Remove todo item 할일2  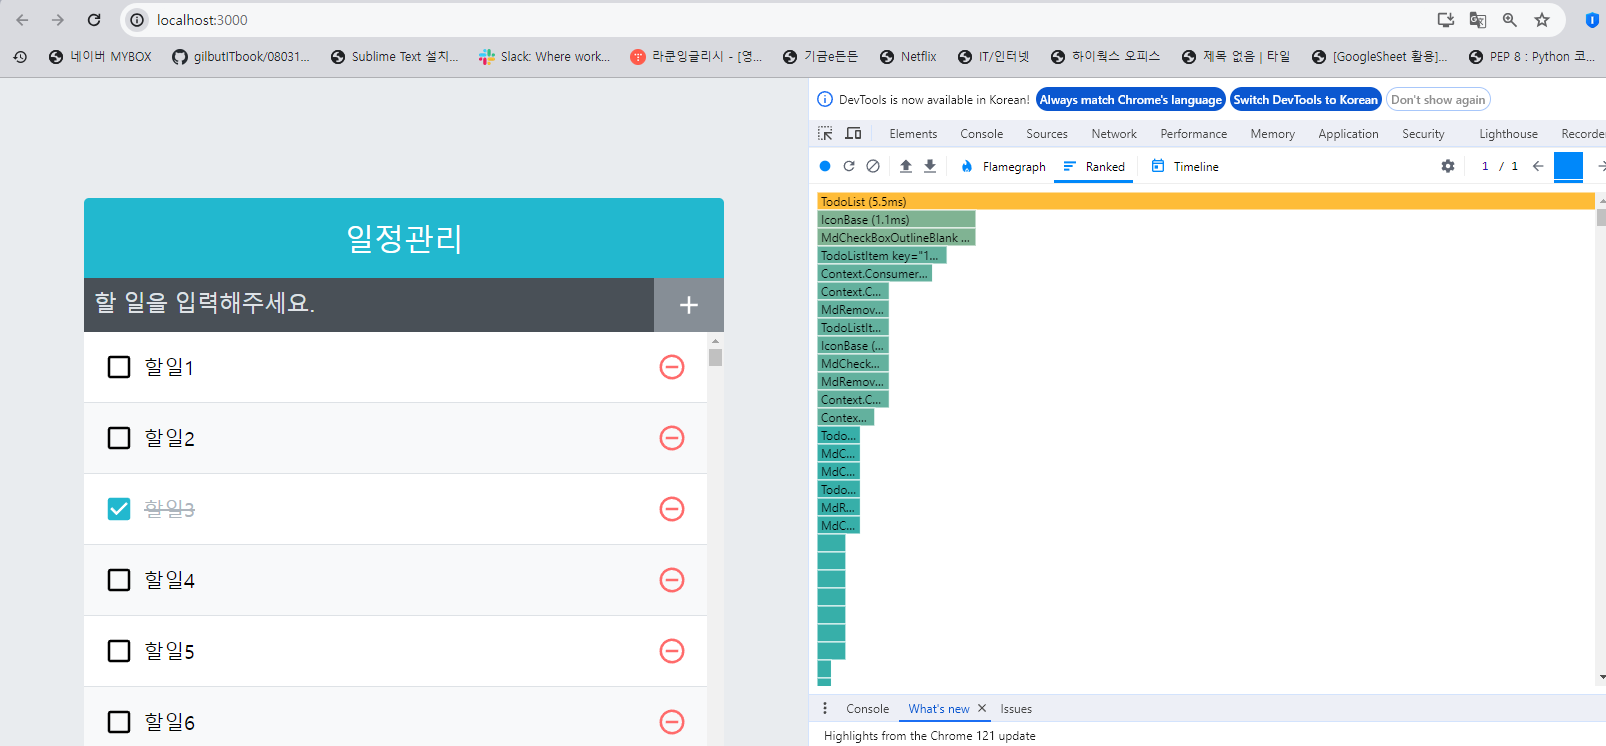coord(672,438)
